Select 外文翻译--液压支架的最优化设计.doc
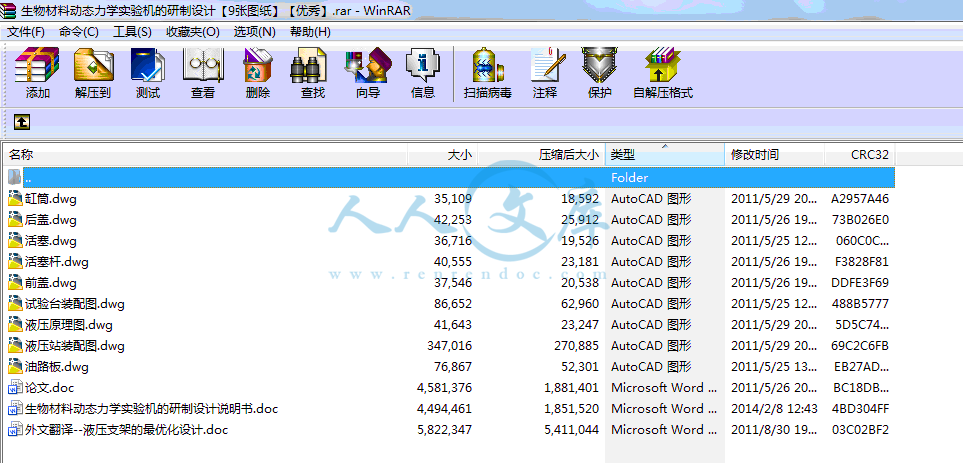Image resolution: width=963 pixels, height=463 pixels. (127, 430)
